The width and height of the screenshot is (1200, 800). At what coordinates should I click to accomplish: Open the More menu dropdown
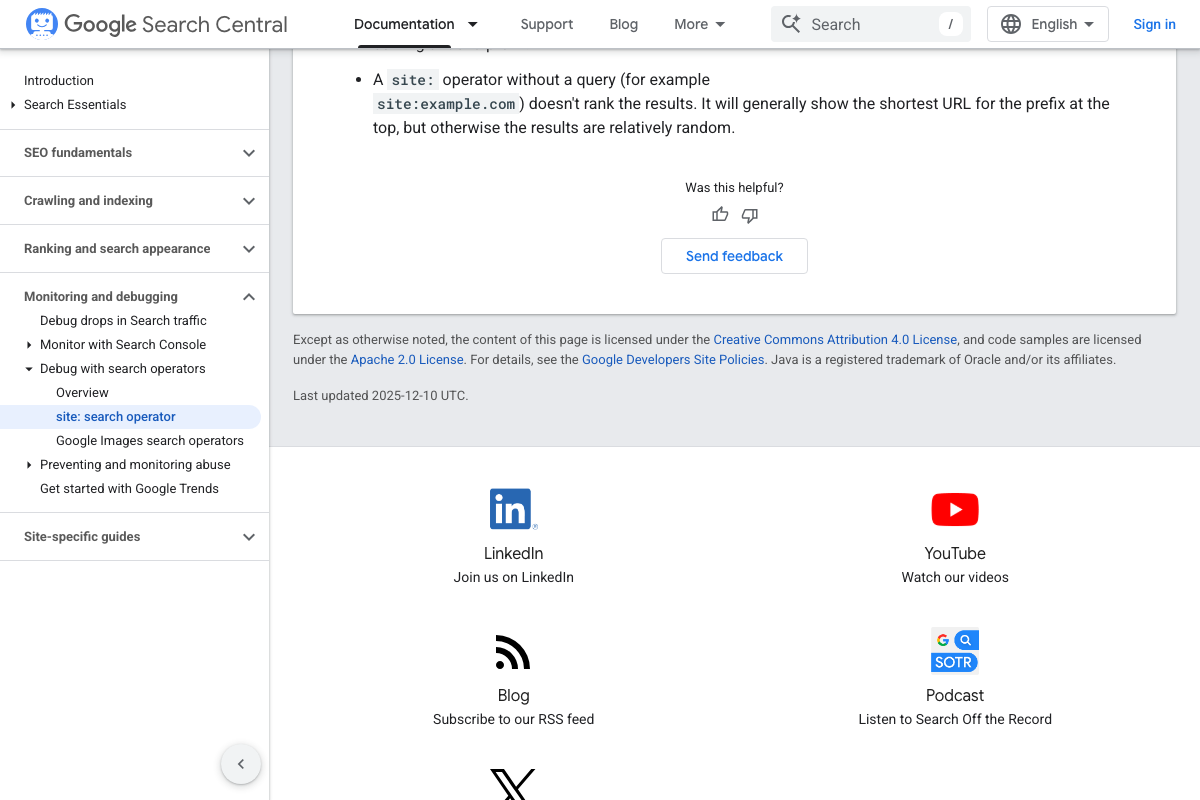click(x=700, y=24)
